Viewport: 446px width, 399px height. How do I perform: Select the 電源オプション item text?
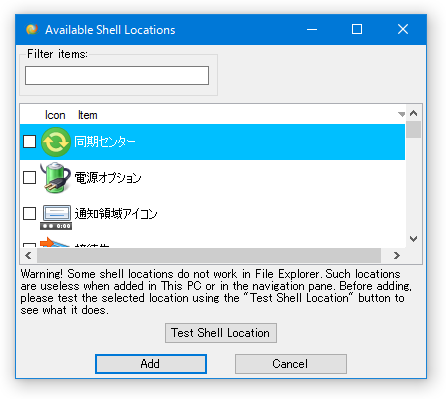pos(108,178)
